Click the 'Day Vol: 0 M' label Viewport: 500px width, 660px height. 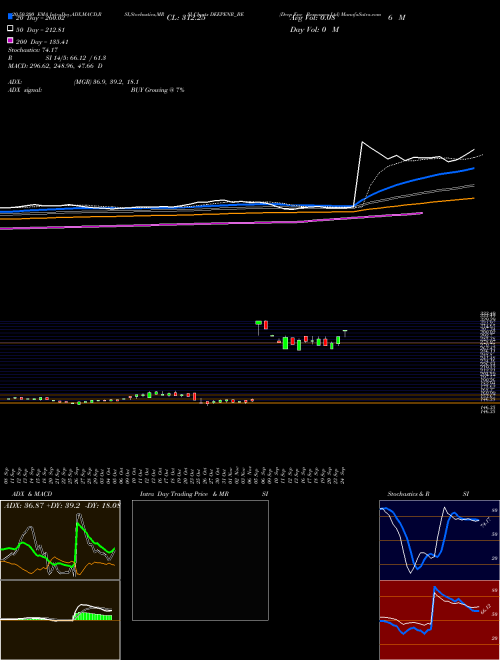click(x=314, y=29)
